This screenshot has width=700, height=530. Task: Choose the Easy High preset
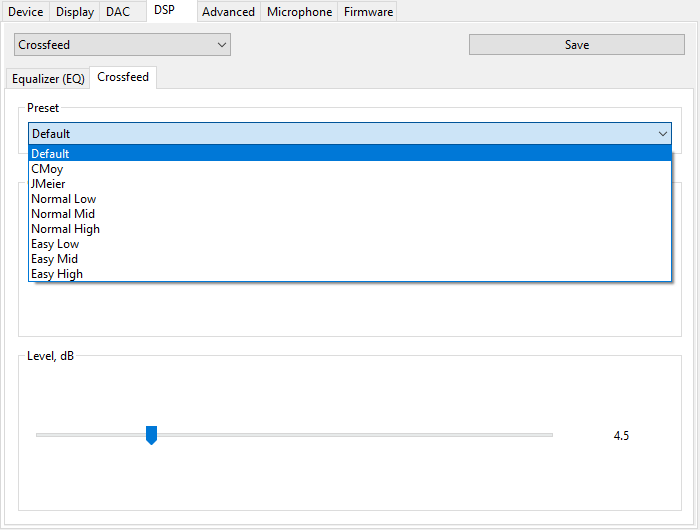57,274
